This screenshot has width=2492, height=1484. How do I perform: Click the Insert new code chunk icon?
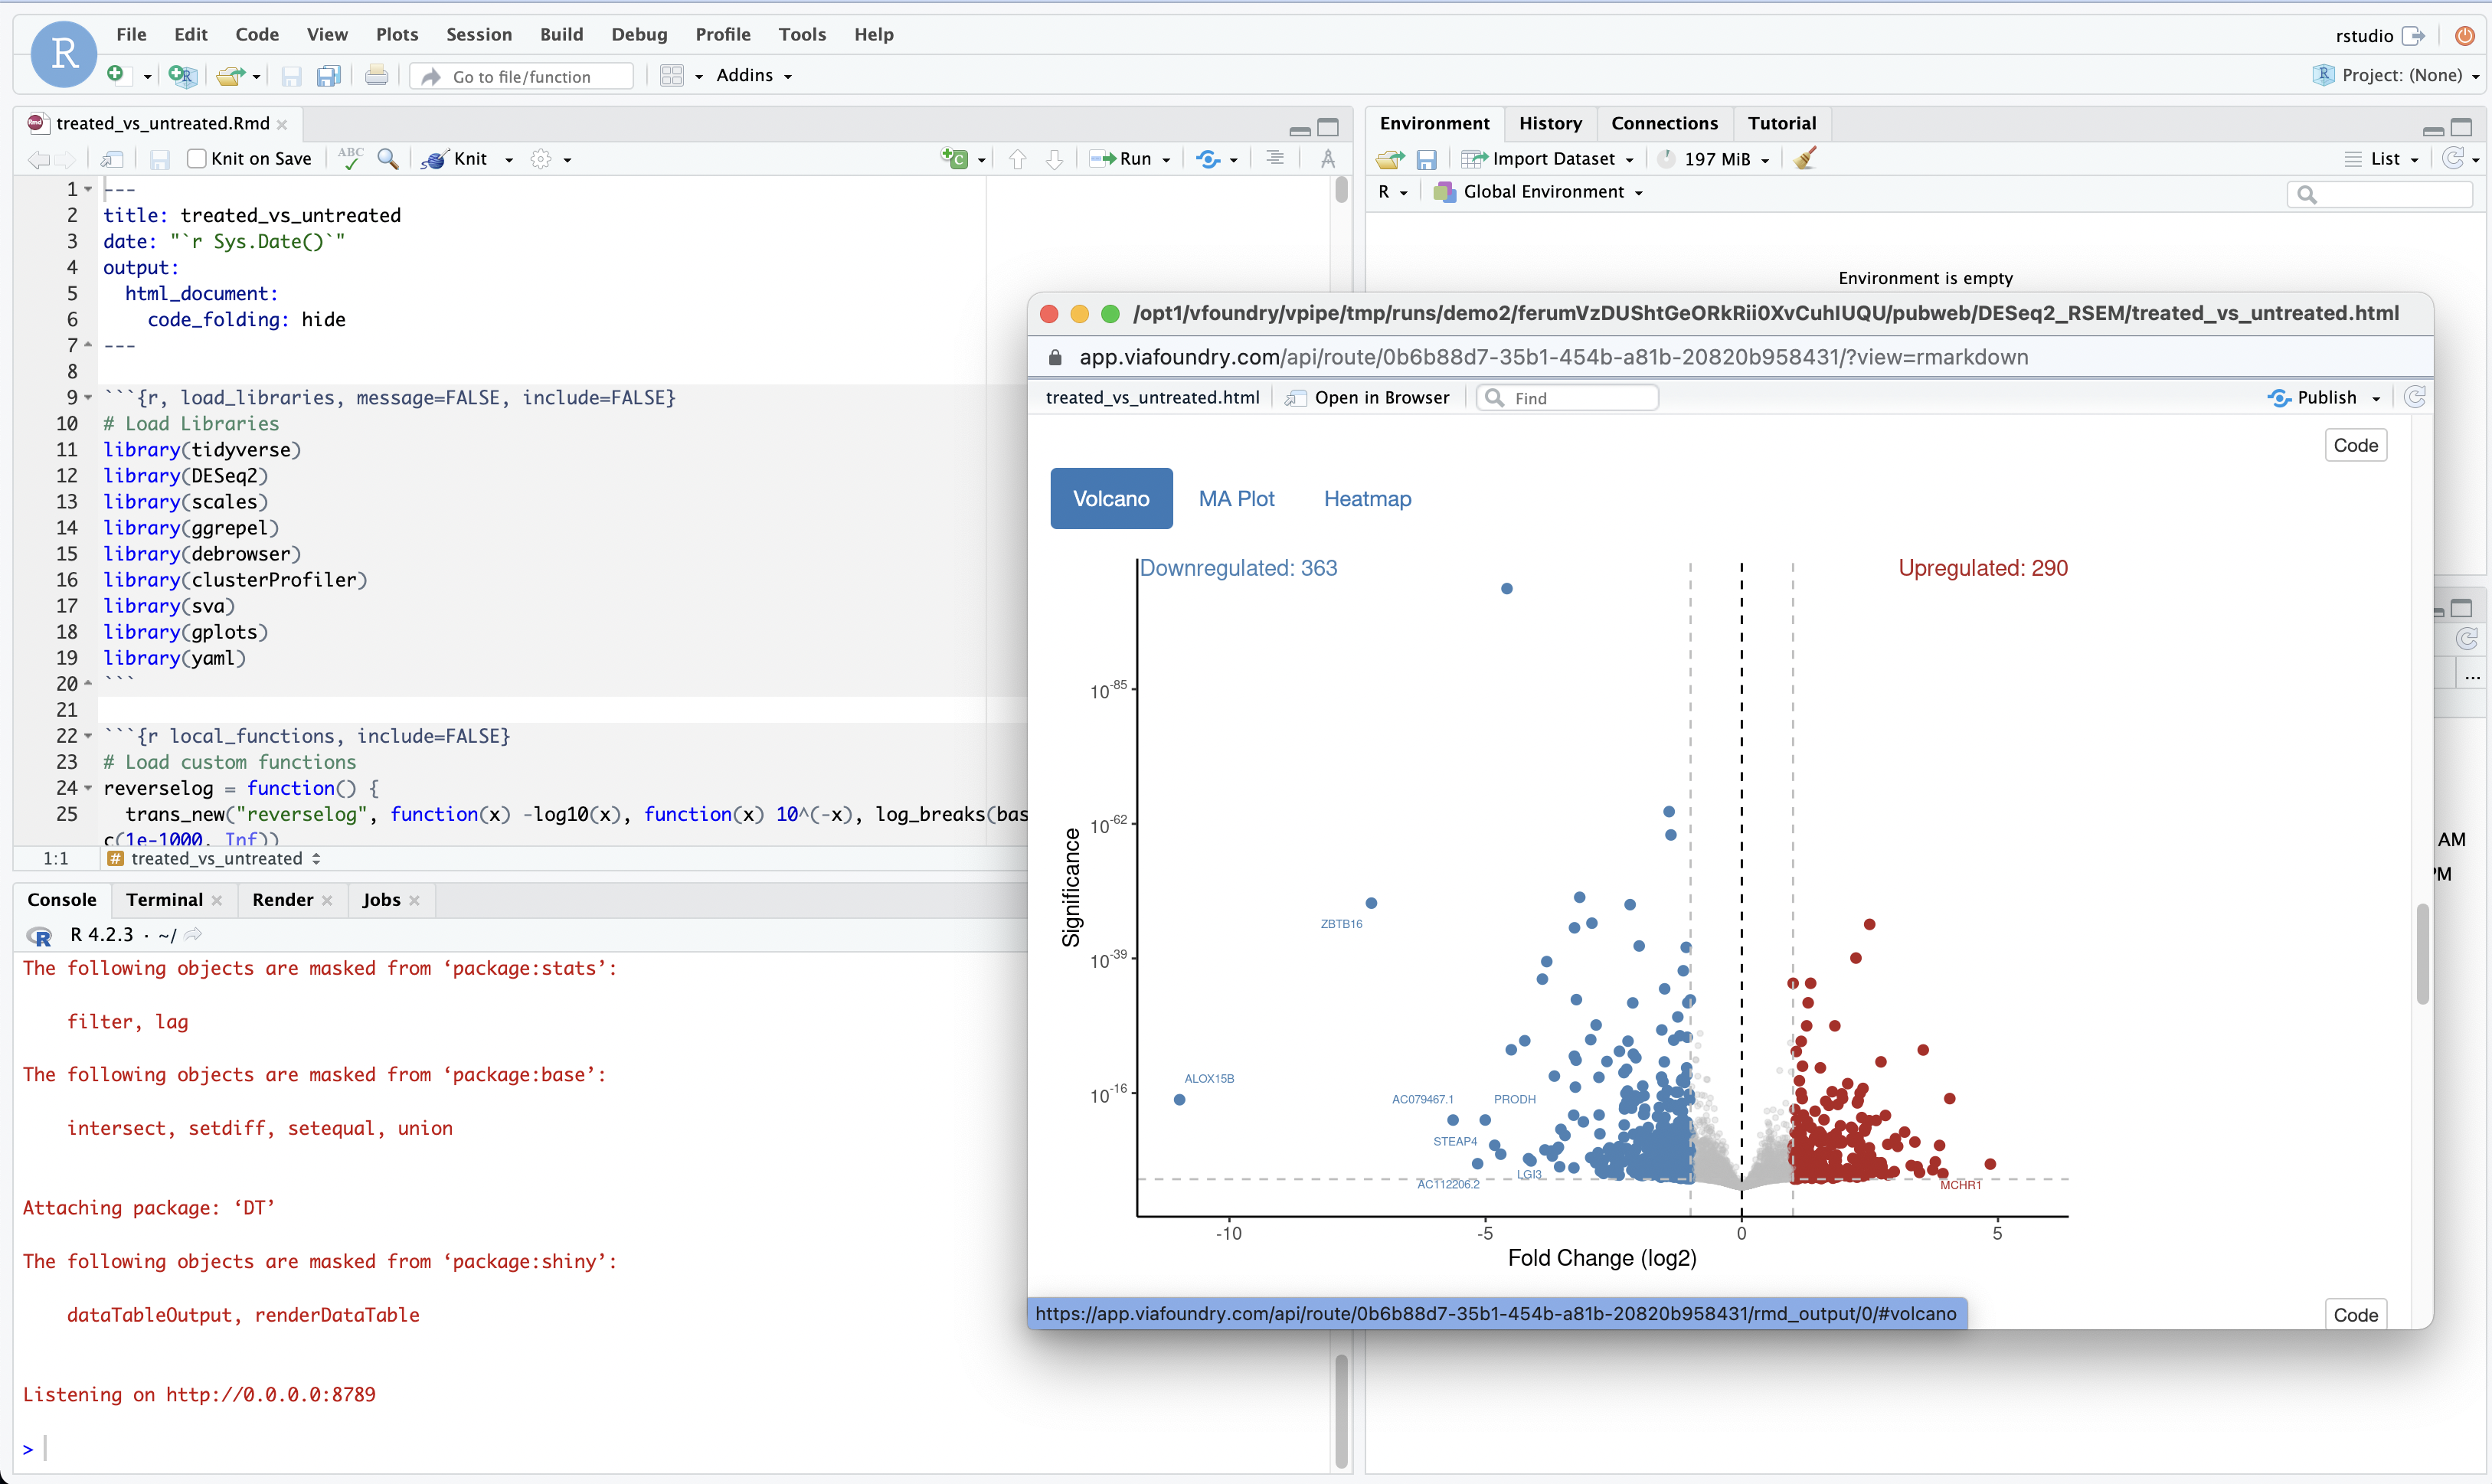954,158
